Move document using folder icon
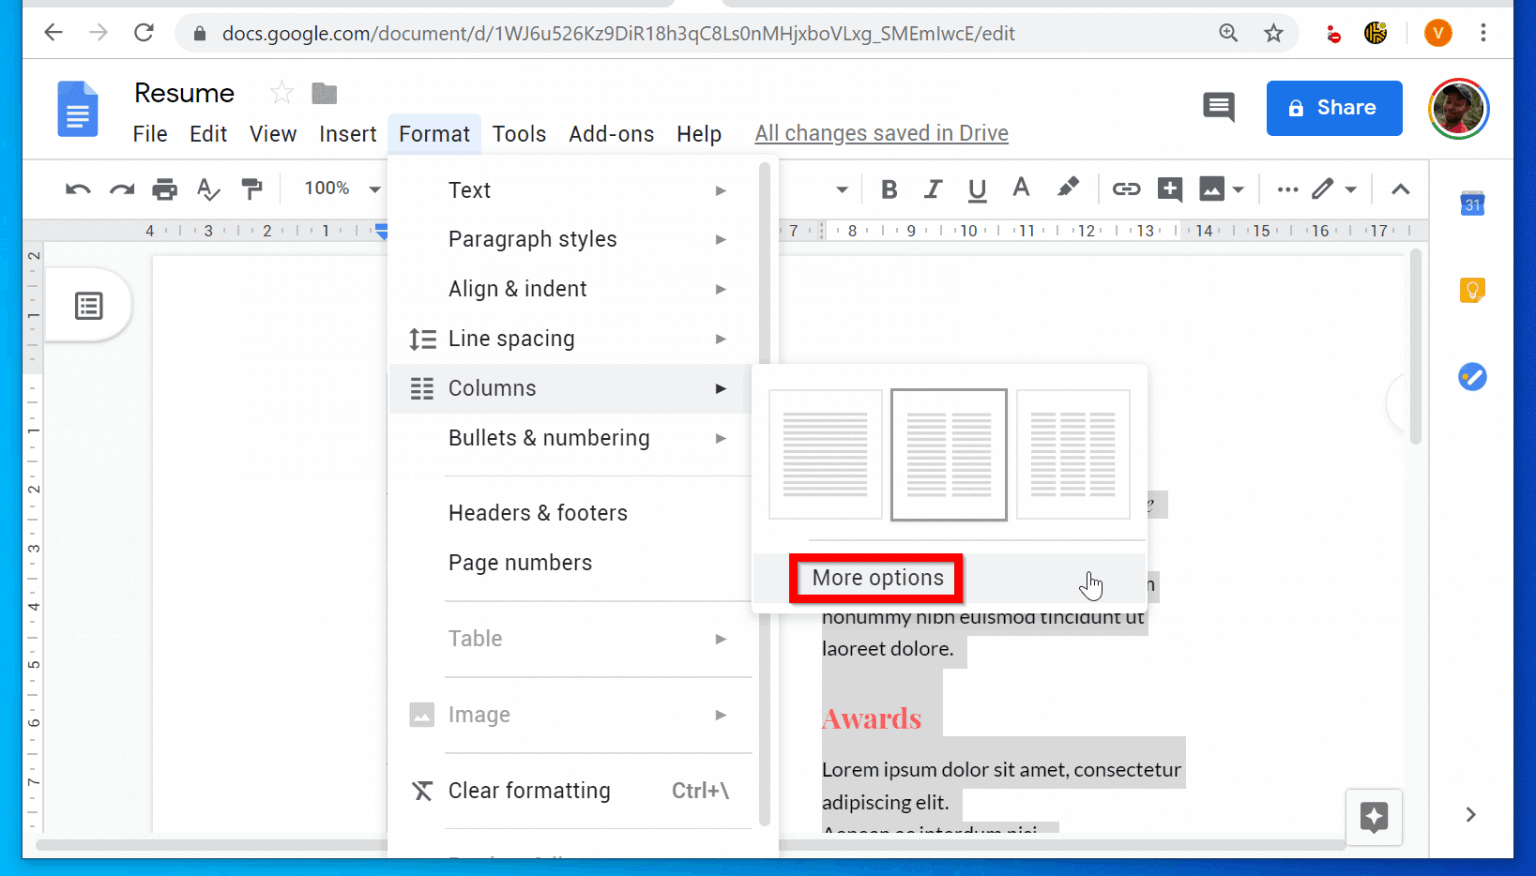 (x=324, y=93)
